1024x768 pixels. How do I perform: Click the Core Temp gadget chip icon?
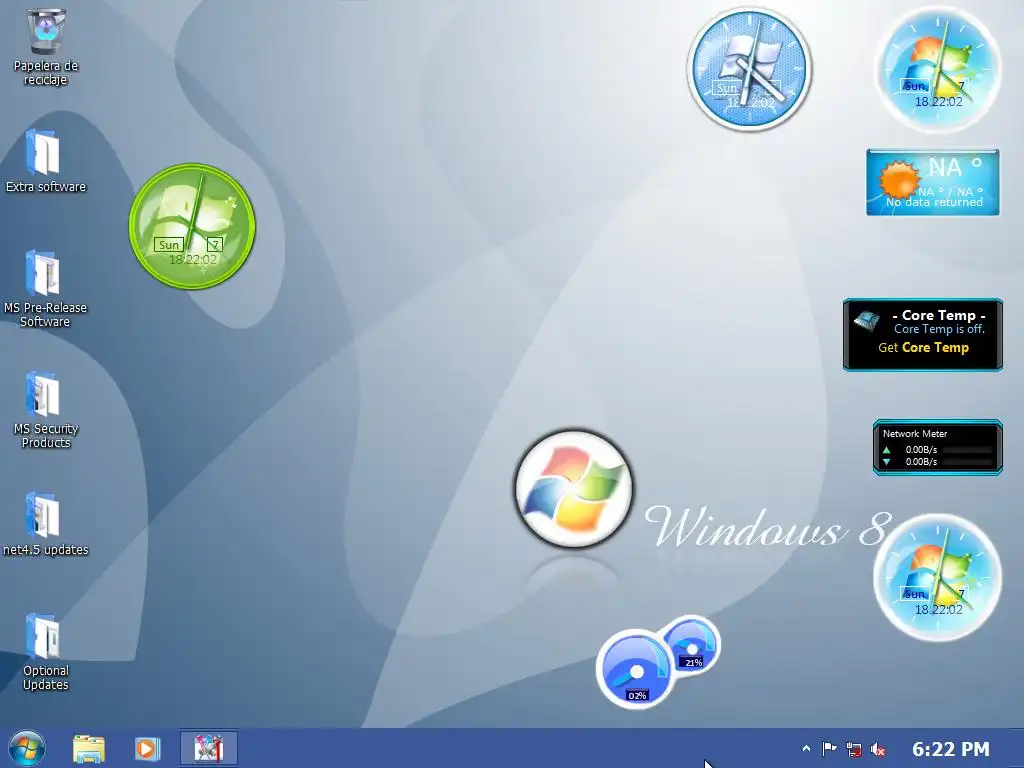click(x=866, y=321)
